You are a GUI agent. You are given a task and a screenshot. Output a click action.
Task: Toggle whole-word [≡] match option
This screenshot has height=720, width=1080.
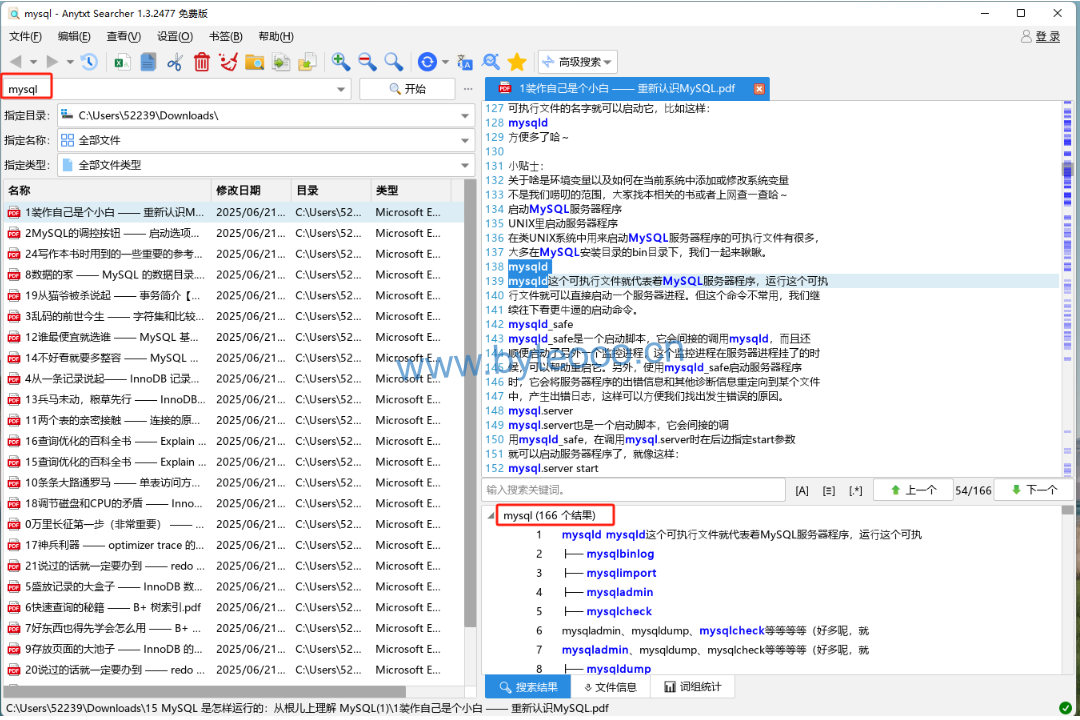tap(829, 491)
